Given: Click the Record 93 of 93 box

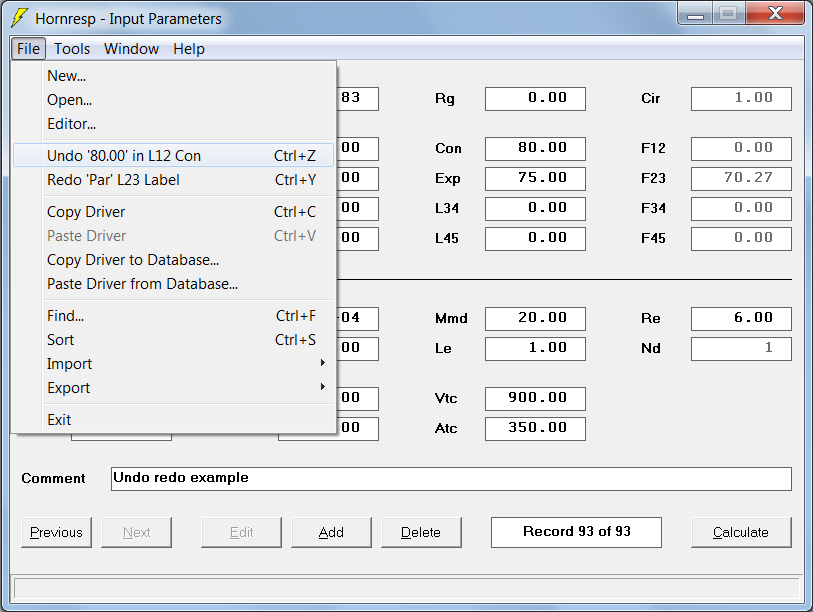Looking at the screenshot, I should pos(576,532).
